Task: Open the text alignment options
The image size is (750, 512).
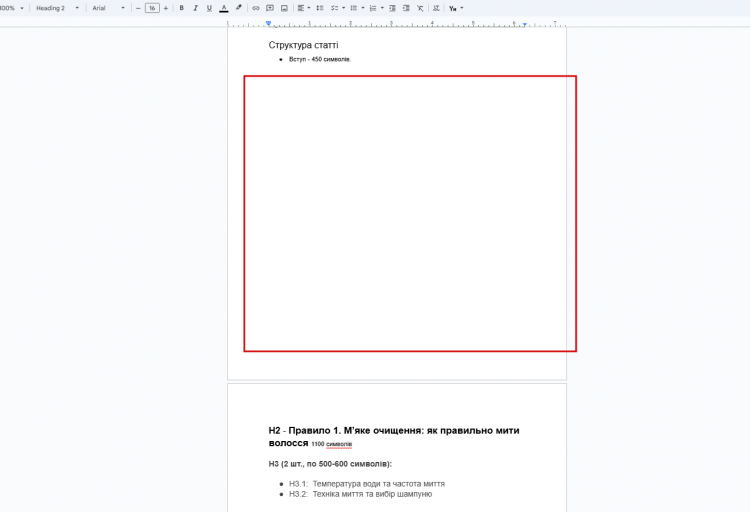Action: point(303,8)
